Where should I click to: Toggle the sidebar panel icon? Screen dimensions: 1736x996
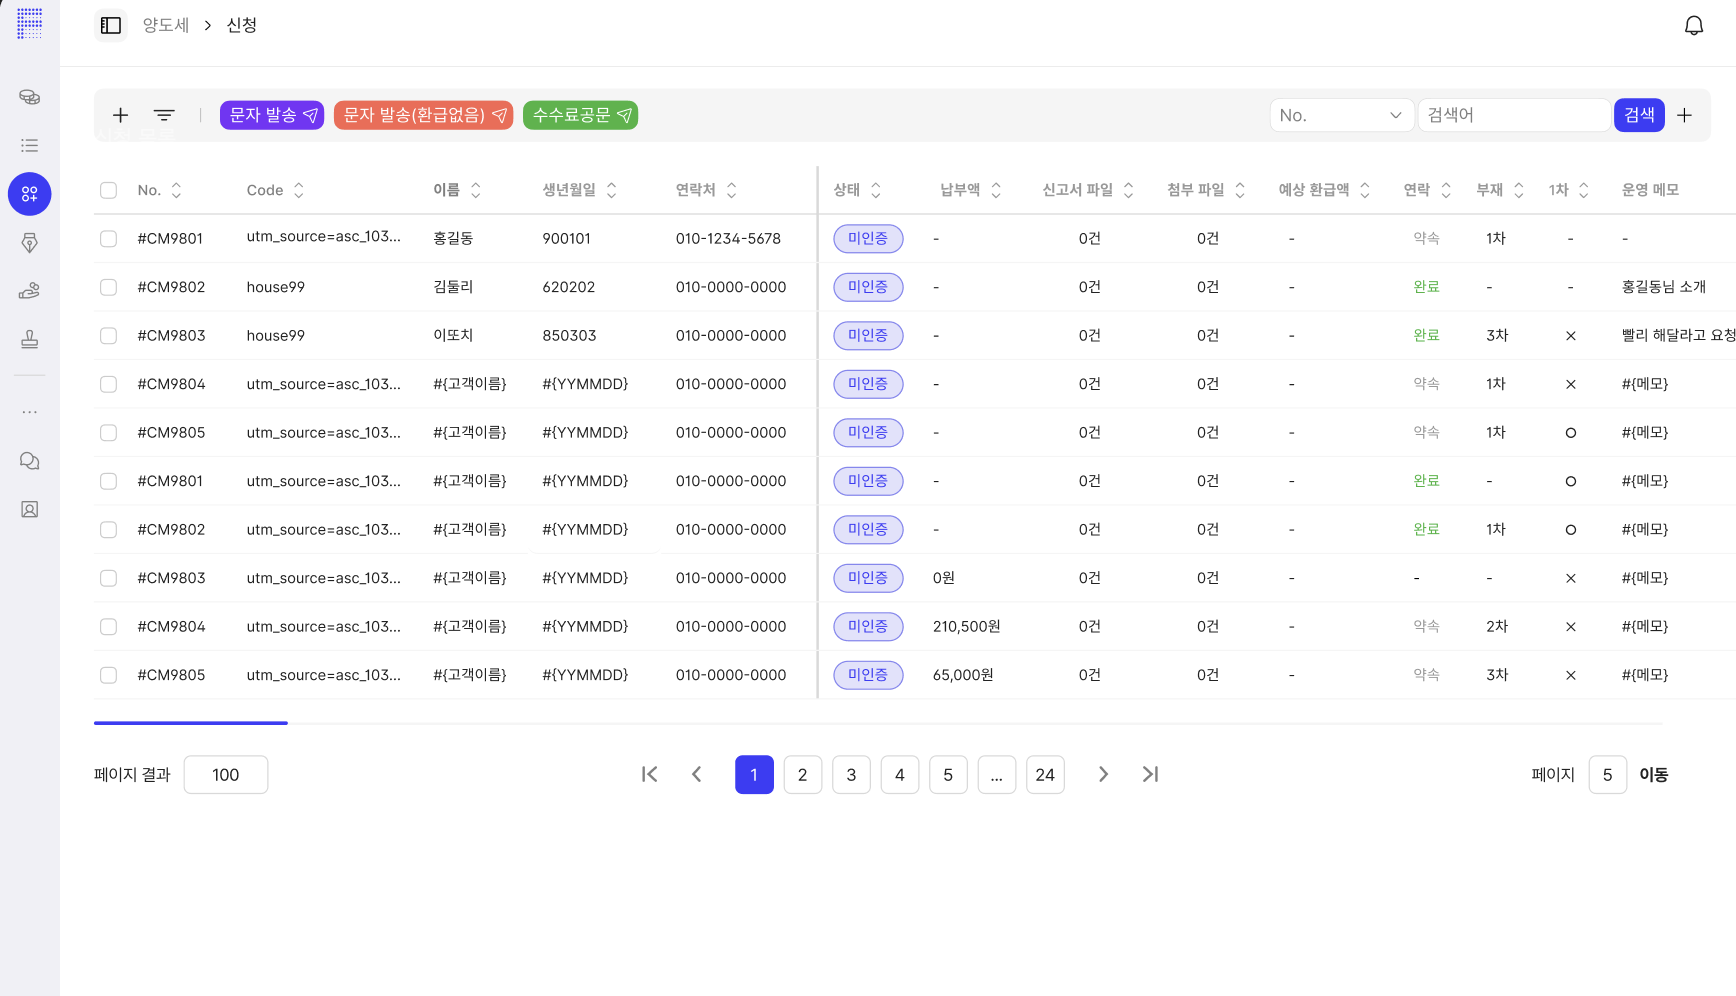pos(111,25)
